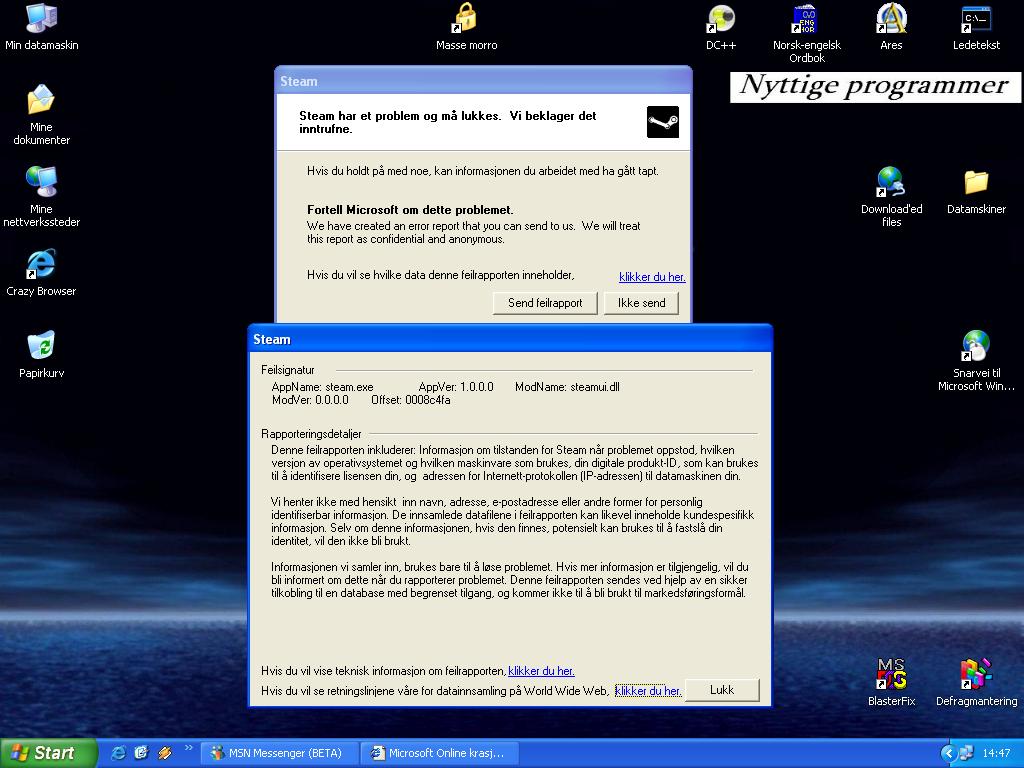The height and width of the screenshot is (768, 1024).
Task: Launch the BlasterFix desktop icon
Action: pyautogui.click(x=891, y=675)
